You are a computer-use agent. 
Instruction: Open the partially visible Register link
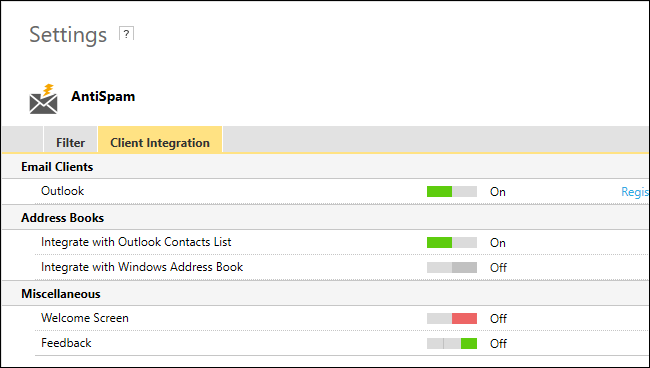[x=635, y=192]
